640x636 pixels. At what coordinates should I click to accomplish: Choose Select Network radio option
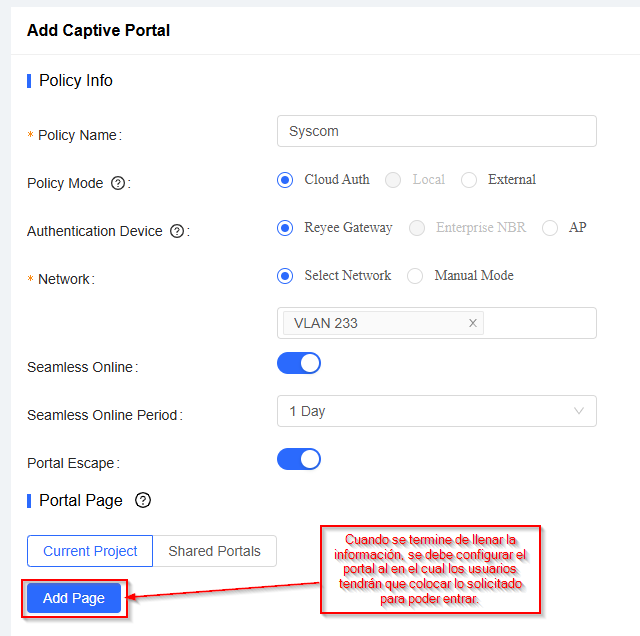[x=285, y=276]
